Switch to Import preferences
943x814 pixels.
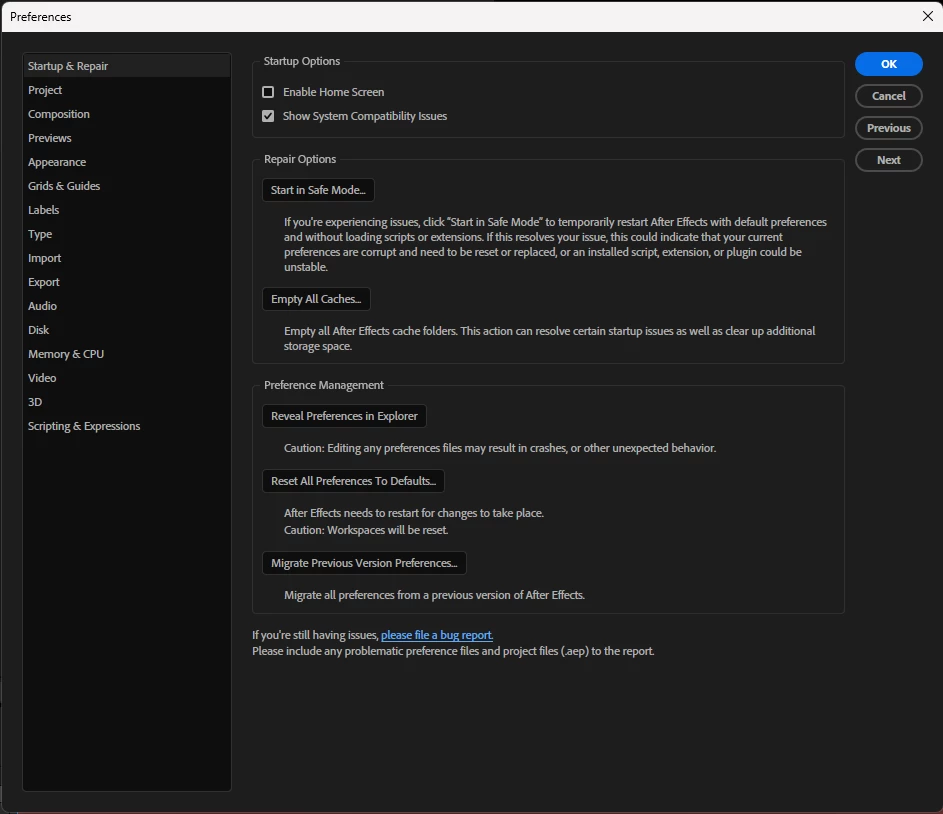click(x=126, y=259)
